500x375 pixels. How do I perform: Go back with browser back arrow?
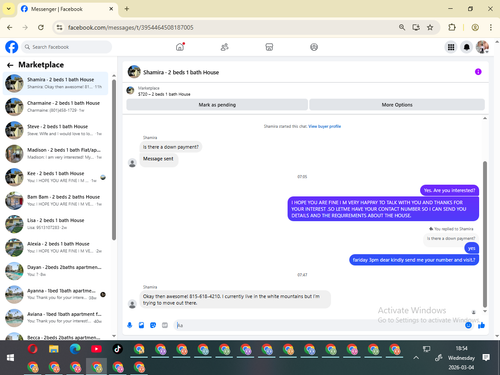(x=10, y=27)
